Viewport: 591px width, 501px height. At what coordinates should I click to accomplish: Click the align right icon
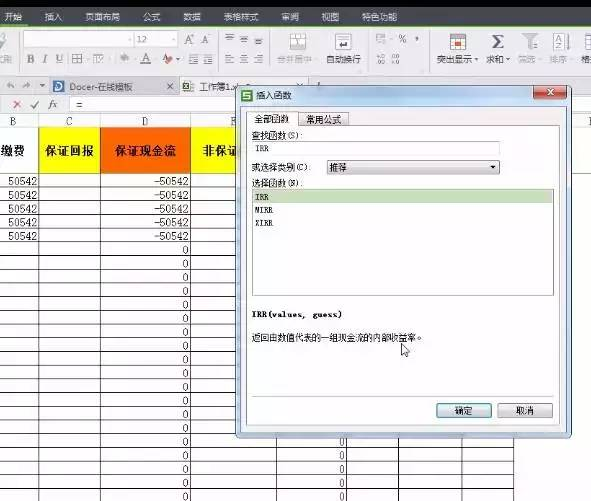259,59
